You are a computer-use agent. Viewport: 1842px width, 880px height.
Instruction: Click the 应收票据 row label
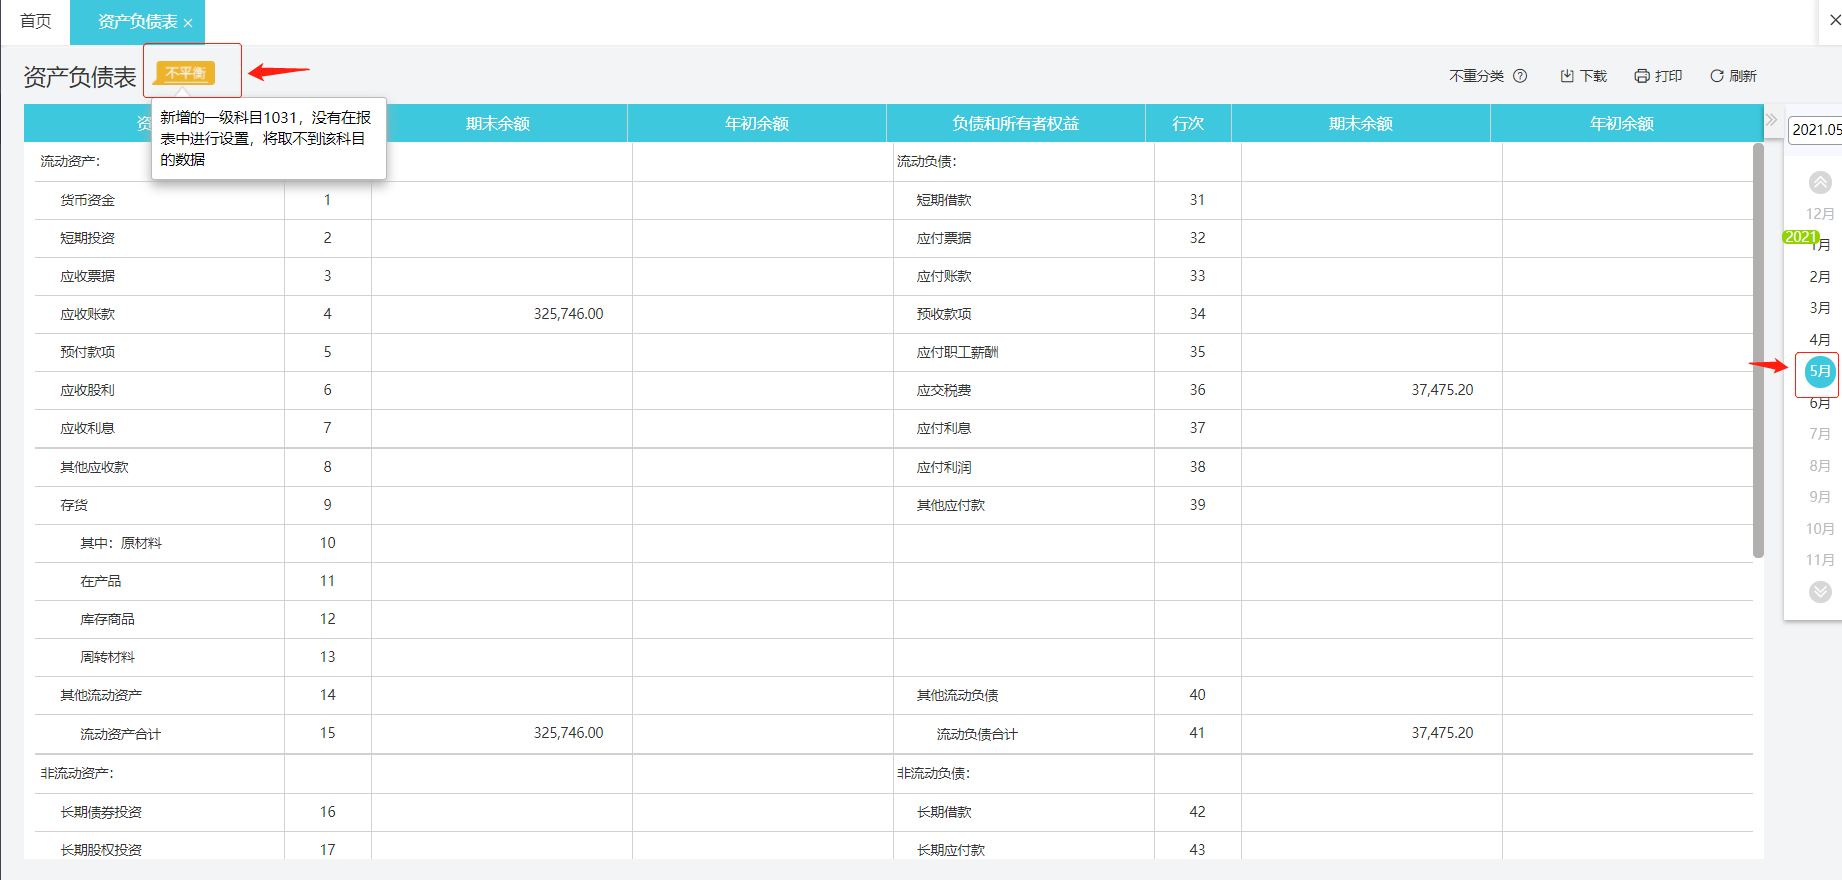87,276
